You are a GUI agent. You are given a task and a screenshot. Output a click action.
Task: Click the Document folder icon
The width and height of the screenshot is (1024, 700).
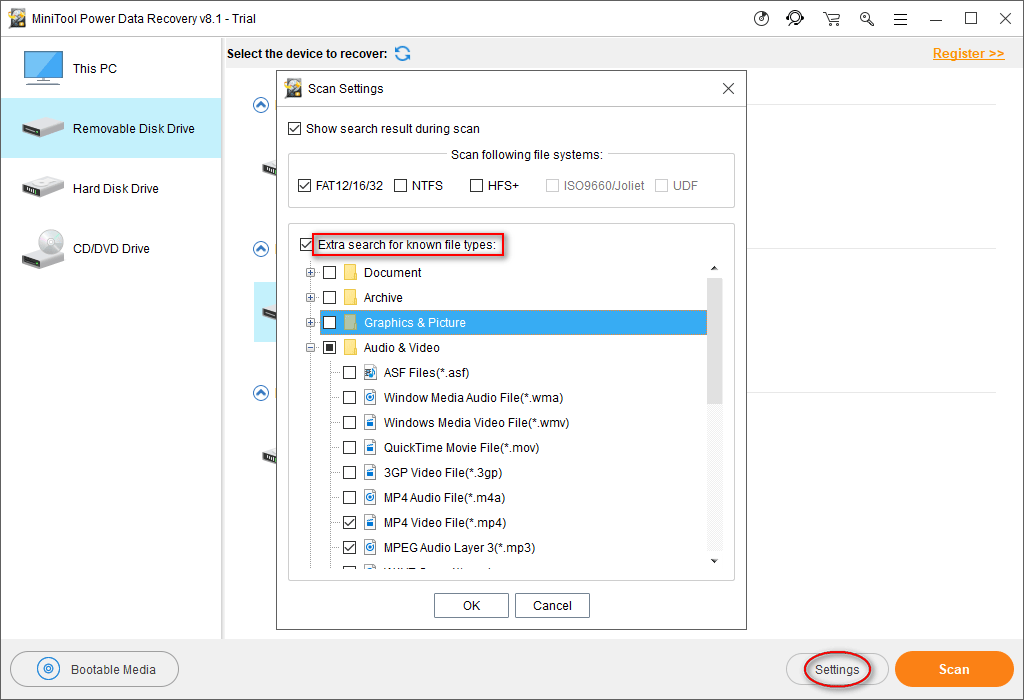350,272
